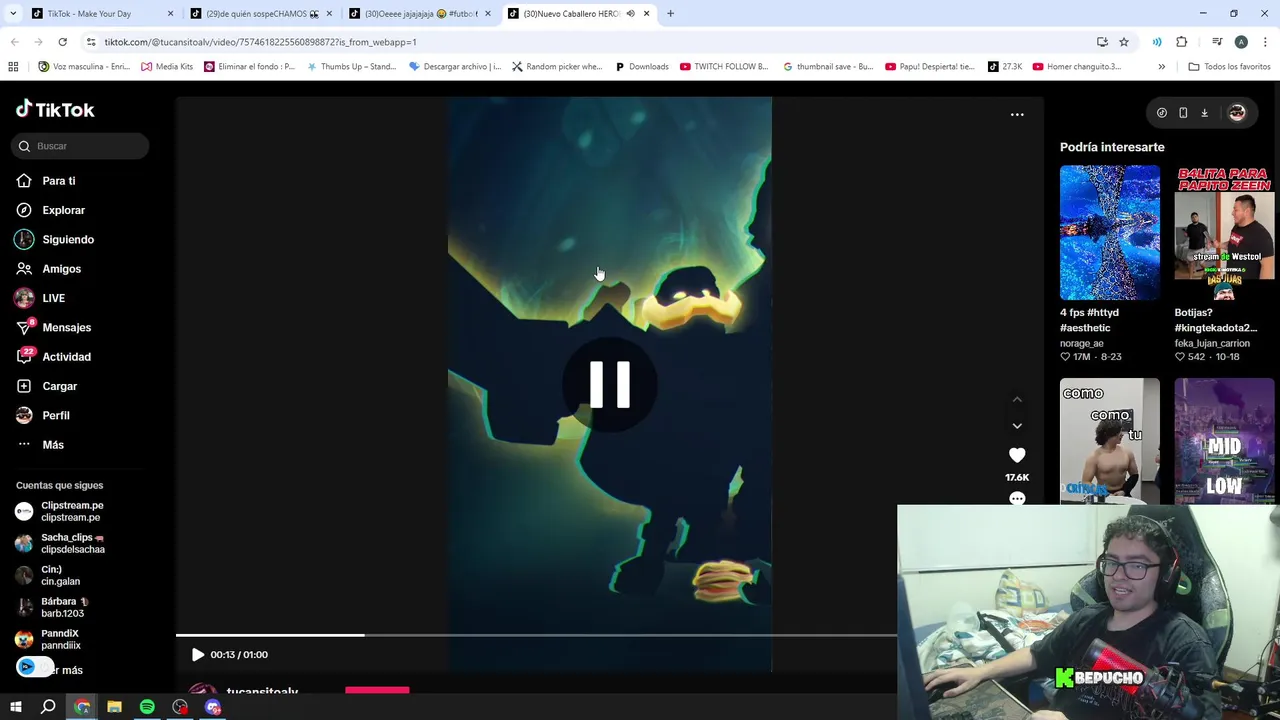Viewport: 1280px width, 720px height.
Task: Reload the page
Action: click(62, 42)
